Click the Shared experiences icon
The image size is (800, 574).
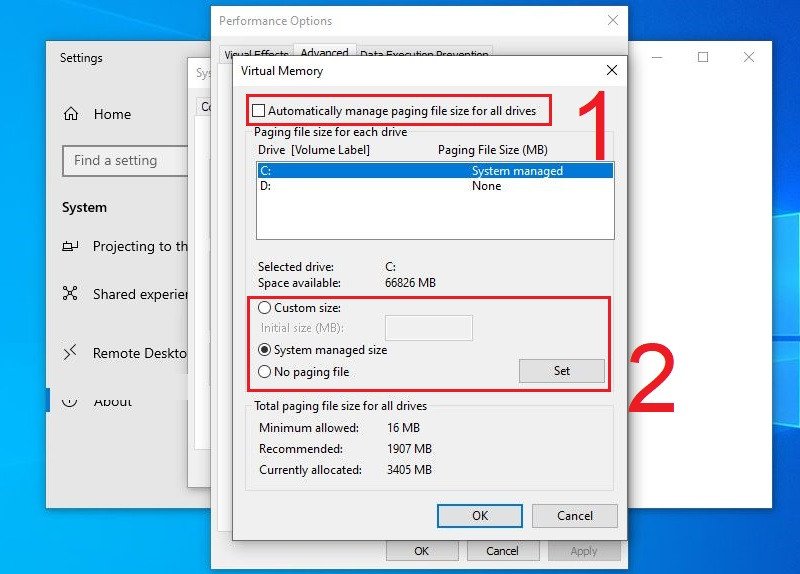coord(70,294)
